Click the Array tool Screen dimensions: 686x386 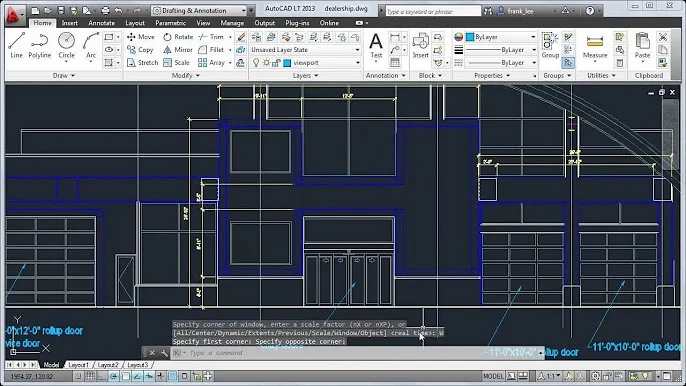point(211,63)
